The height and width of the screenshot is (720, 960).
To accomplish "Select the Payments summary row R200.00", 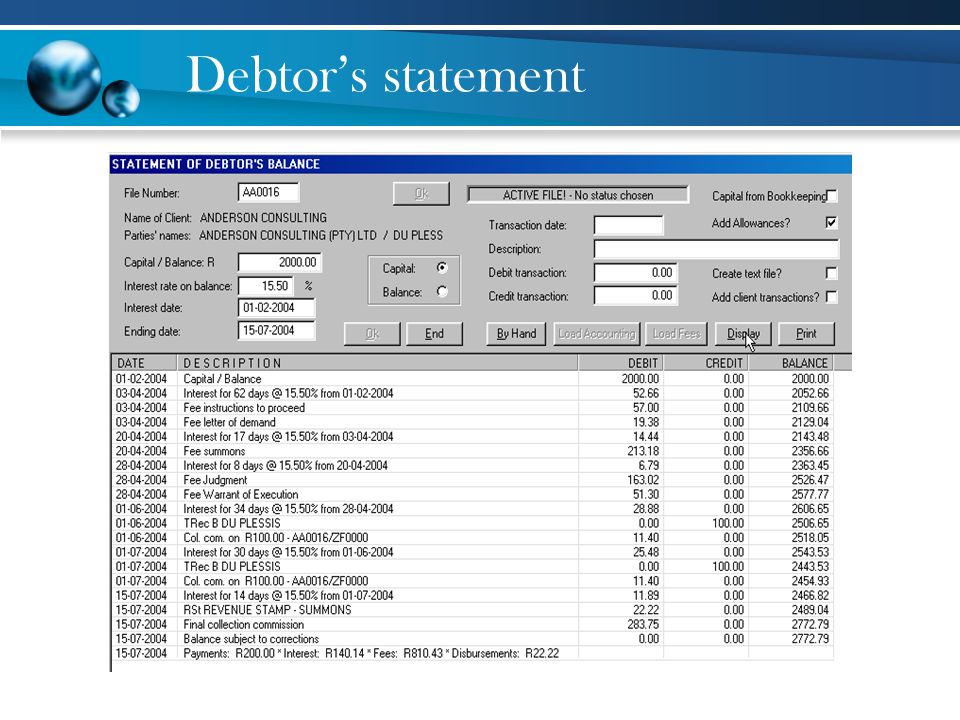I will [x=473, y=653].
